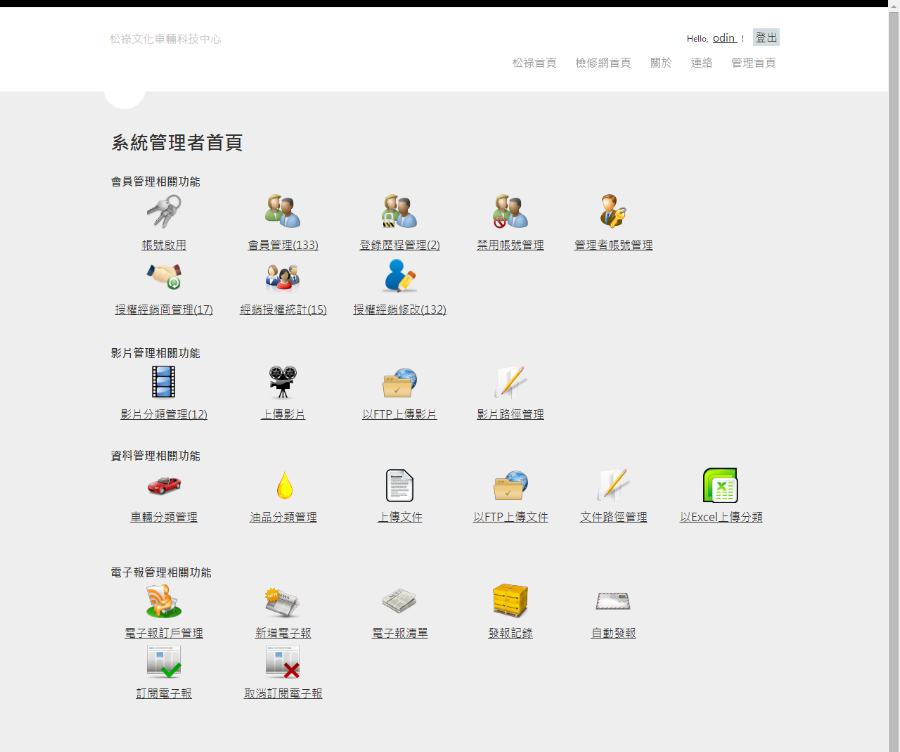Open 會員管理 users icon

pyautogui.click(x=283, y=211)
